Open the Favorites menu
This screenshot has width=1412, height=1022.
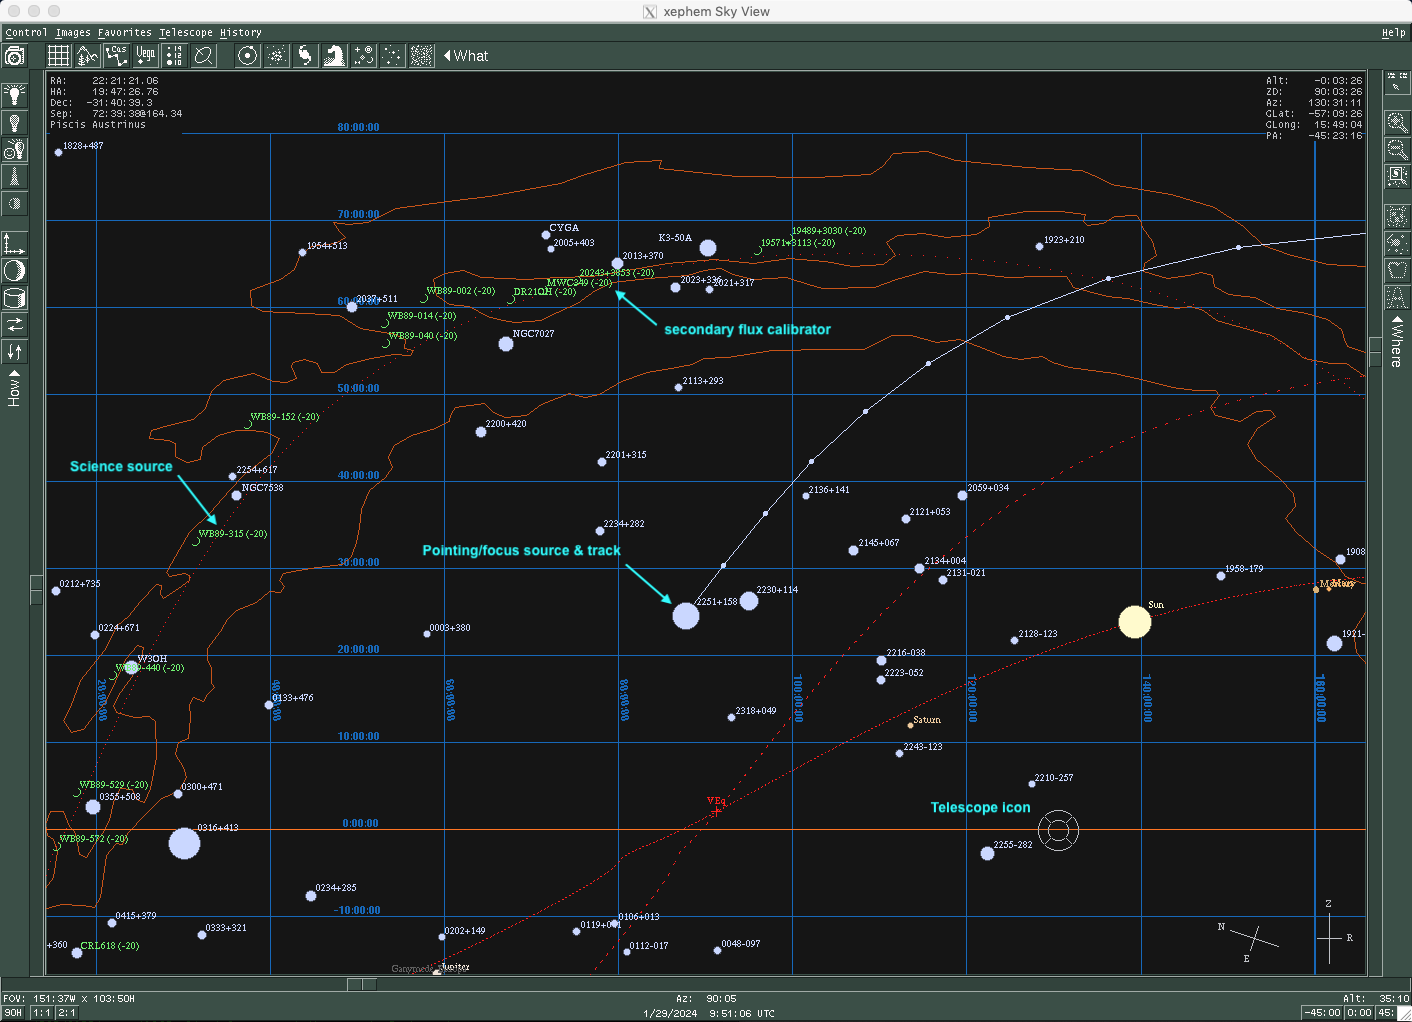point(125,33)
